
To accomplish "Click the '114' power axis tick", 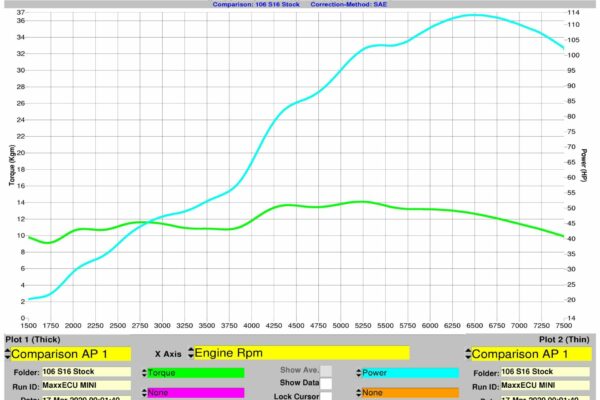I will (574, 12).
